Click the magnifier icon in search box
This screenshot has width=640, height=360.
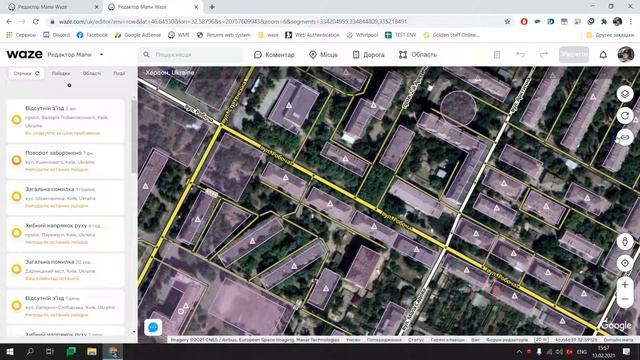click(146, 54)
